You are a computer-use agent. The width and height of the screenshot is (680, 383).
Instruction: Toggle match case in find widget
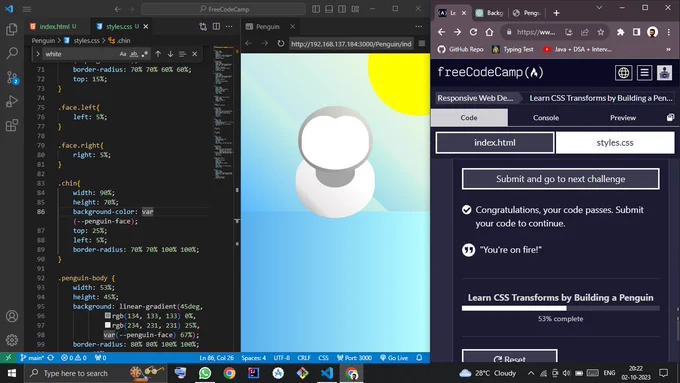click(123, 54)
